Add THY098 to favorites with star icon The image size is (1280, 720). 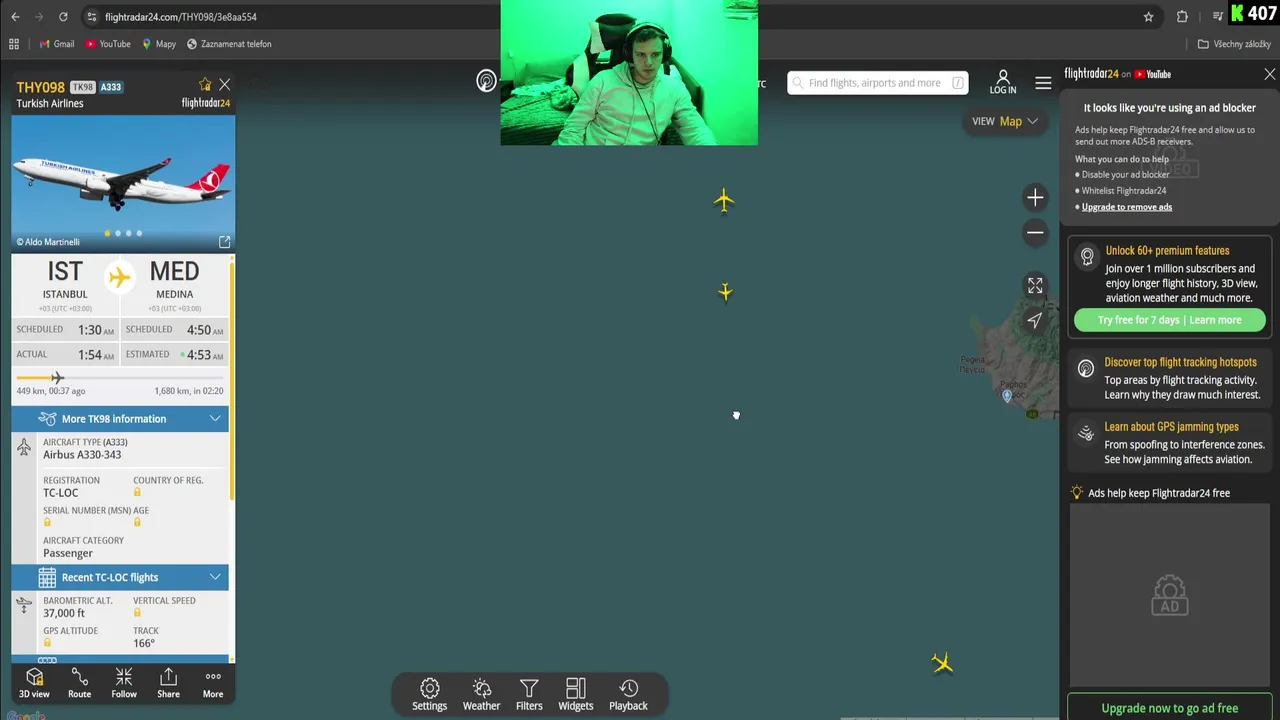[x=205, y=85]
